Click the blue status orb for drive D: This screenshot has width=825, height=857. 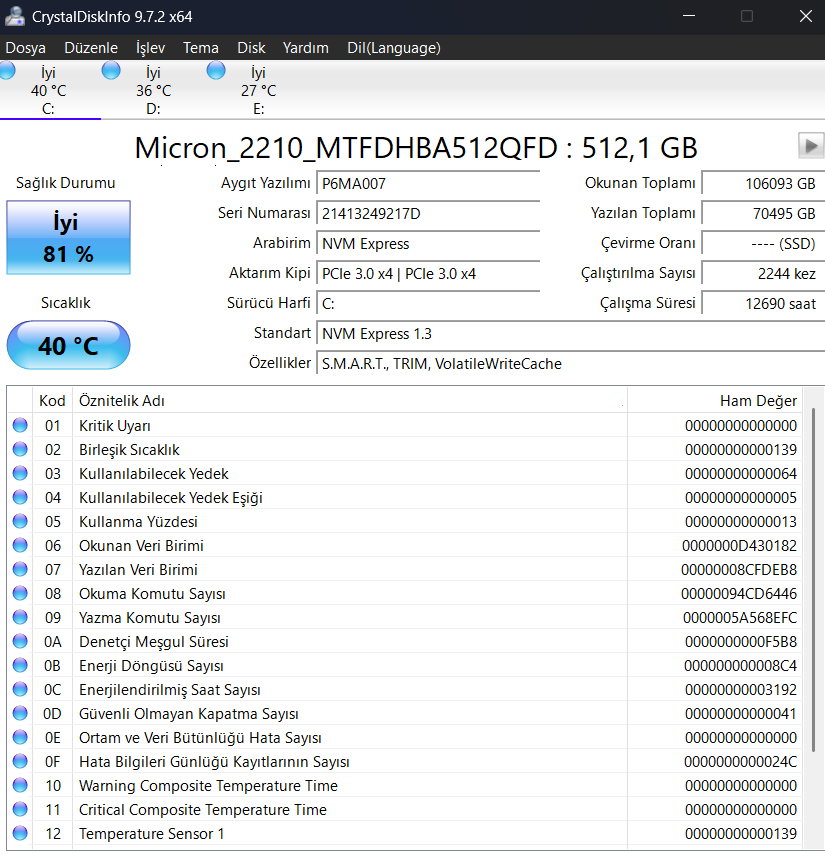point(111,71)
